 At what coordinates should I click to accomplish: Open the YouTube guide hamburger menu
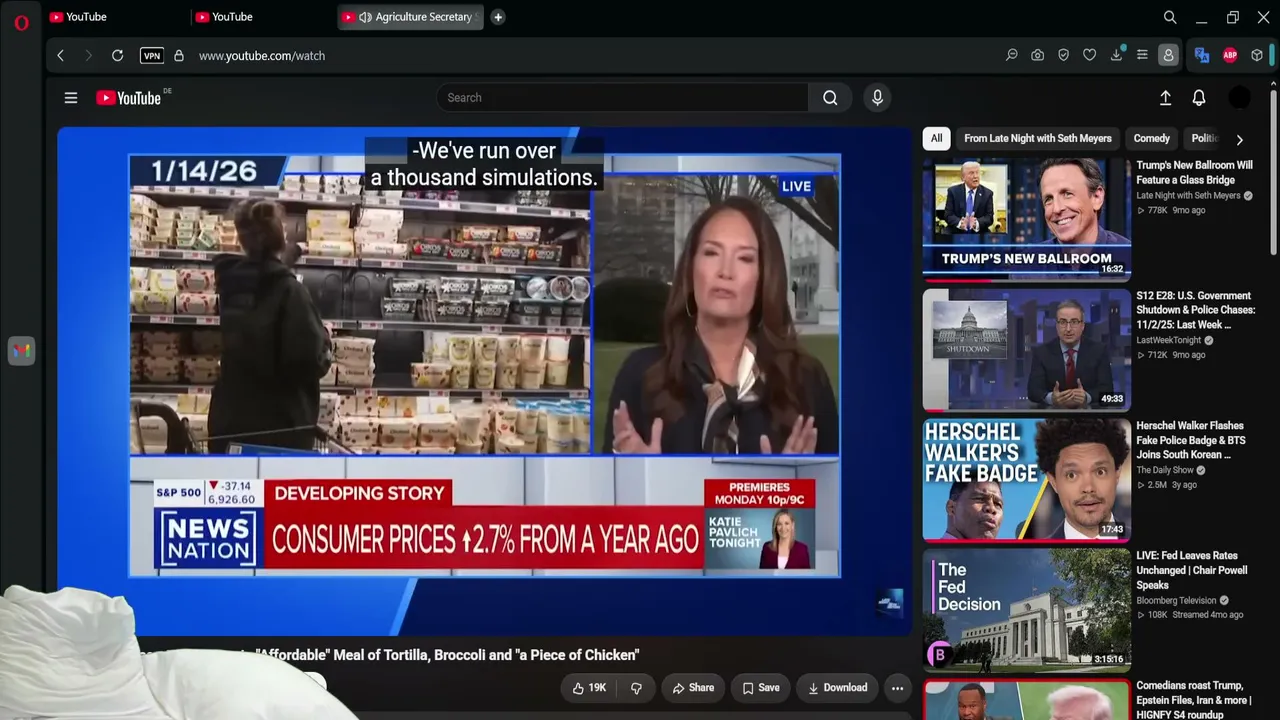coord(71,98)
